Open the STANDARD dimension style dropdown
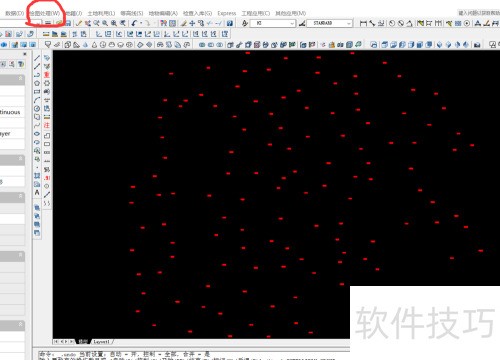Viewport: 500px width, 360px height. pyautogui.click(x=329, y=23)
